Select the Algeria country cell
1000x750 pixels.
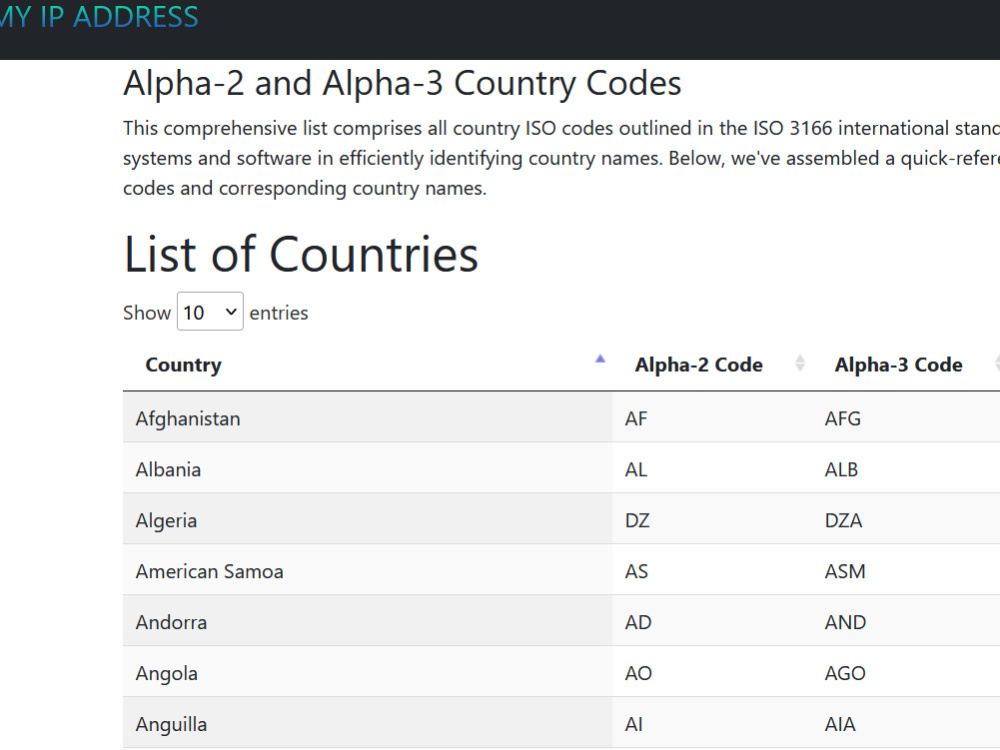(367, 520)
